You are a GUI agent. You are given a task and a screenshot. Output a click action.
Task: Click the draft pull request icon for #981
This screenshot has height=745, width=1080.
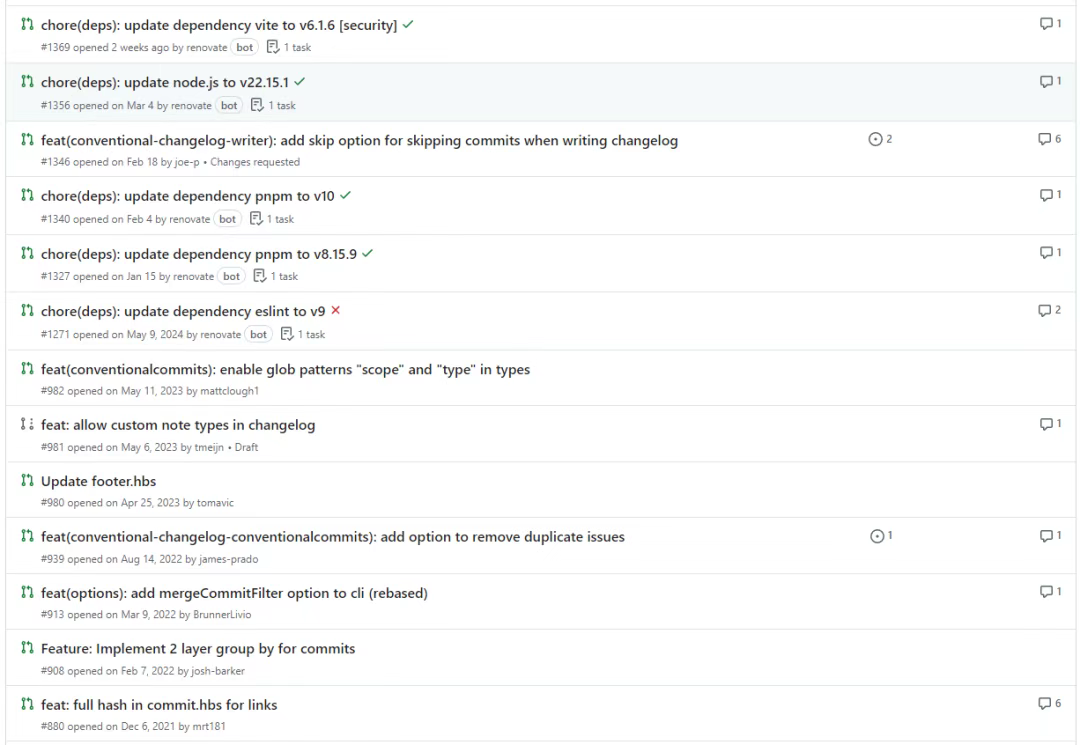coord(27,424)
